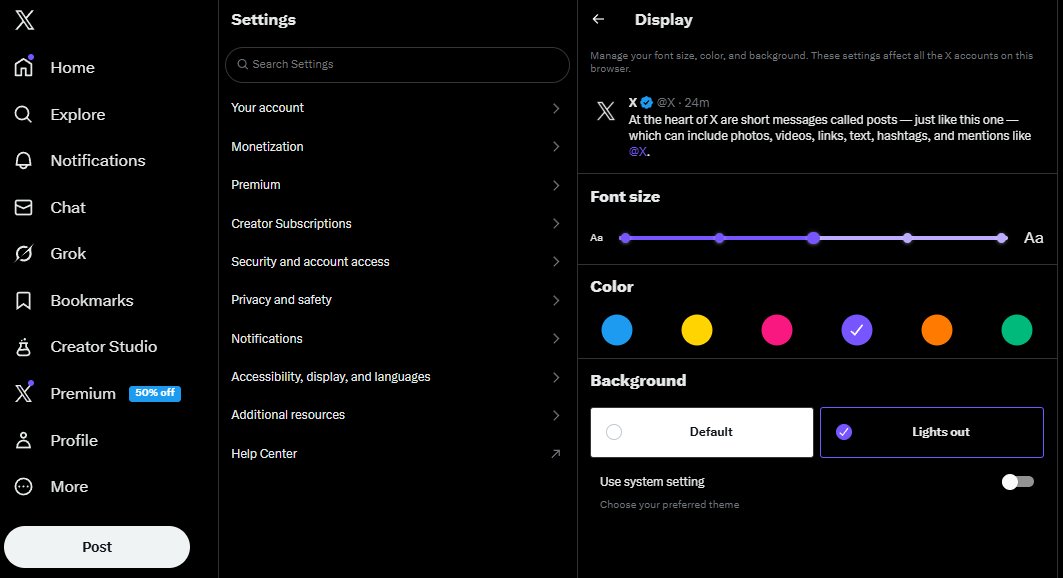Expand the Additional resources chevron

556,415
